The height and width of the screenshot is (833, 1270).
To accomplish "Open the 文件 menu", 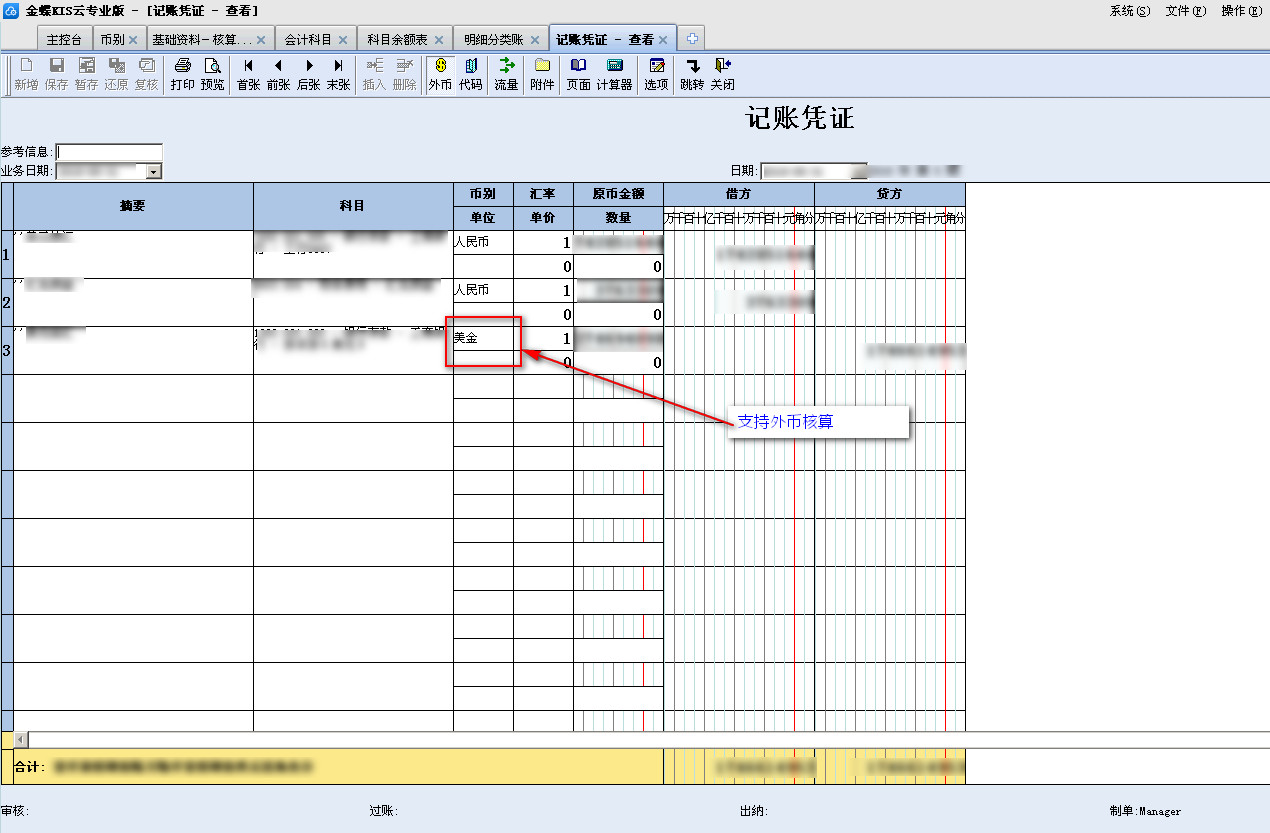I will pyautogui.click(x=1186, y=11).
